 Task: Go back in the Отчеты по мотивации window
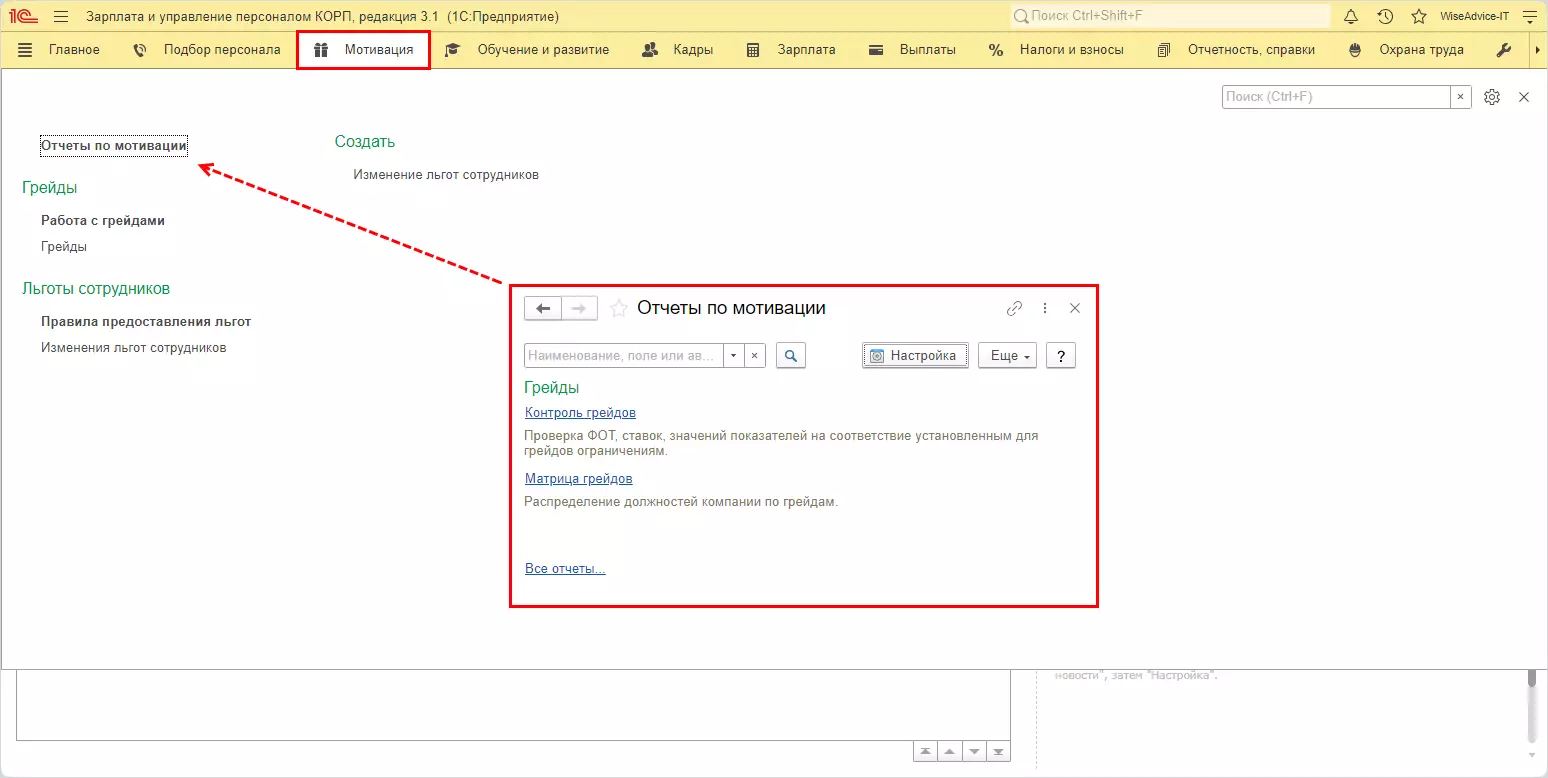[543, 308]
